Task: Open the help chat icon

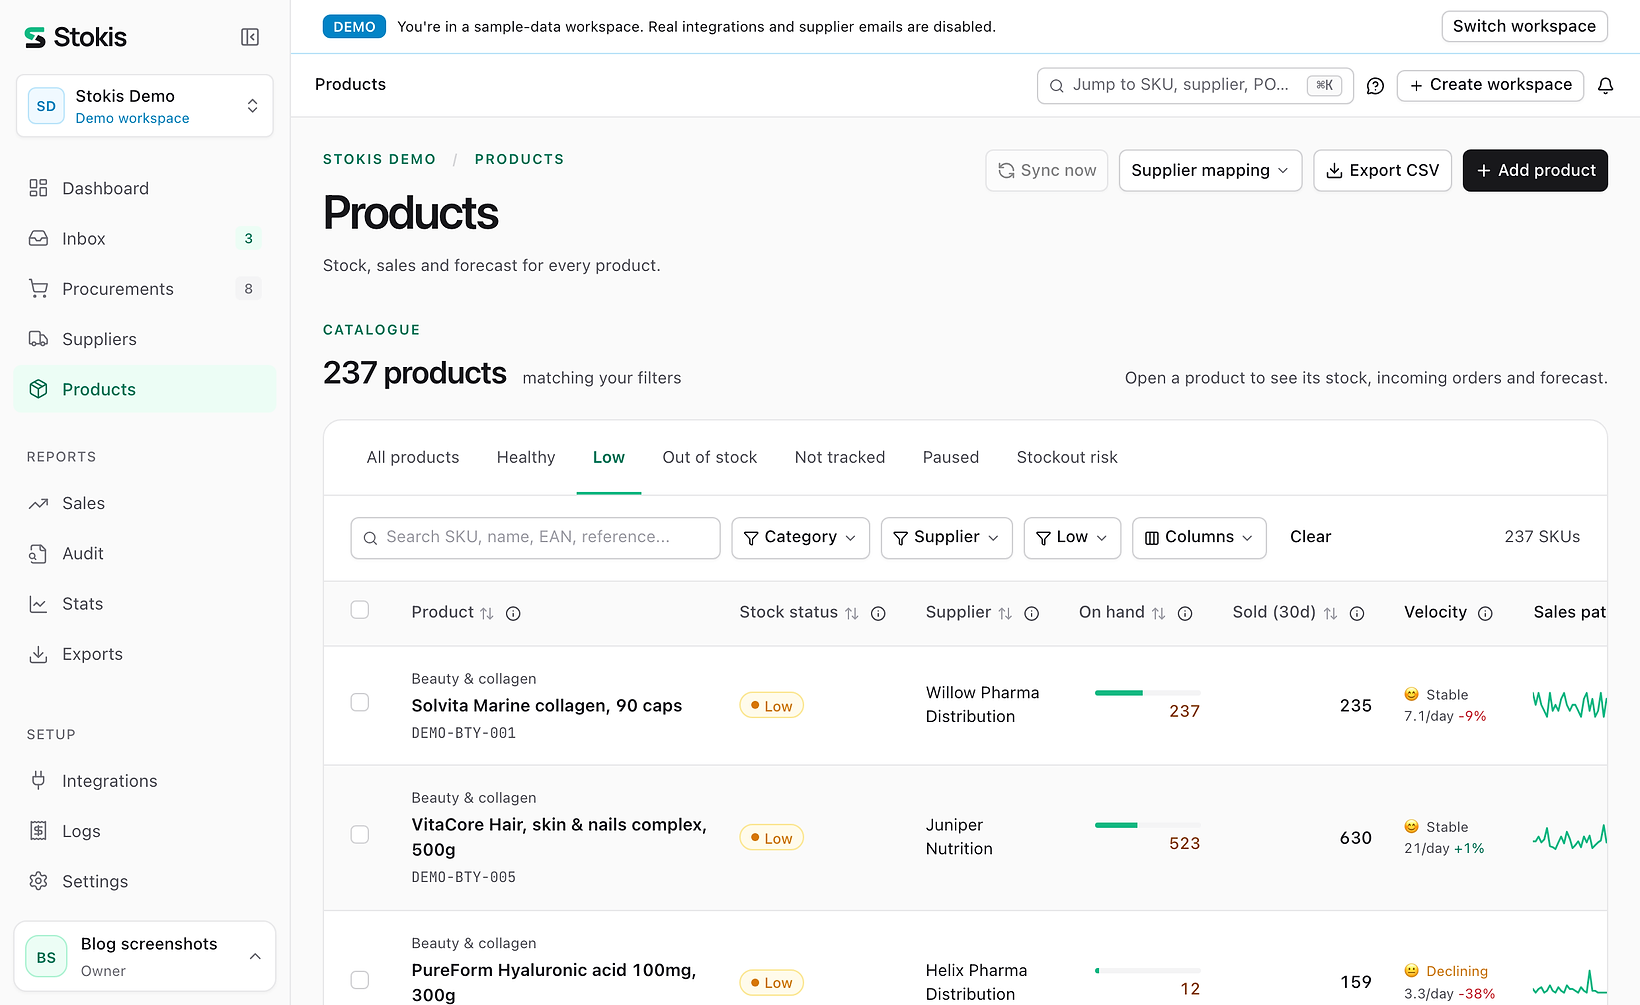Action: 1375,86
